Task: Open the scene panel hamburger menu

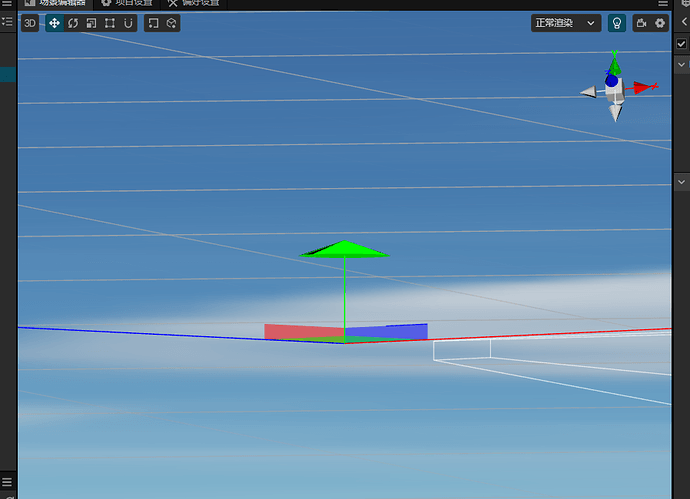Action: pyautogui.click(x=663, y=4)
